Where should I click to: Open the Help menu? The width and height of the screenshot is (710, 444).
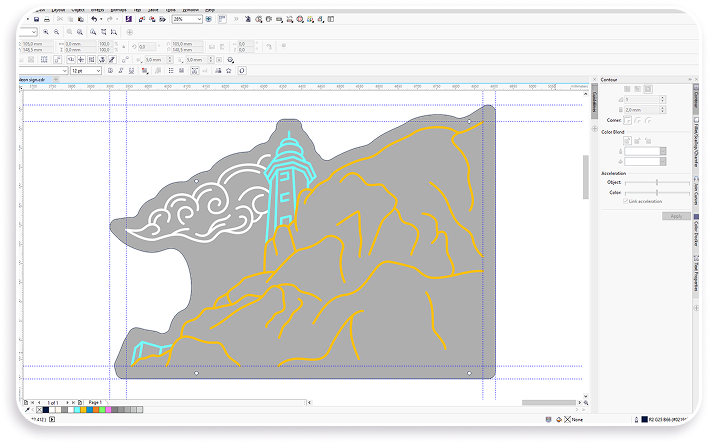click(x=210, y=10)
